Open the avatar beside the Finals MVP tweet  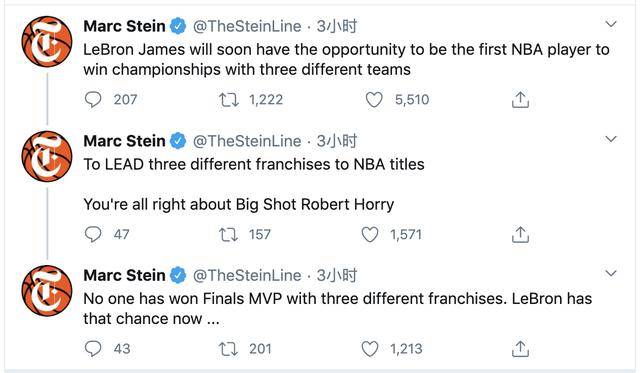(x=47, y=291)
